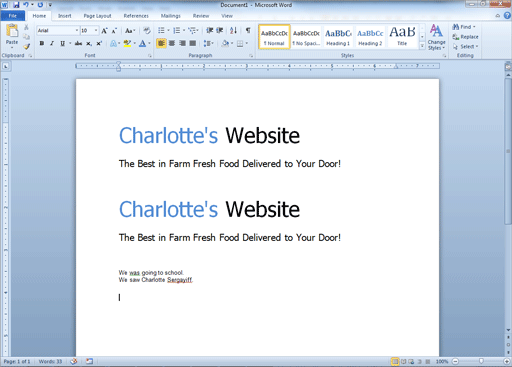Select the Format Painter brush icon
Viewport: 512px width, 367px height.
point(26,47)
